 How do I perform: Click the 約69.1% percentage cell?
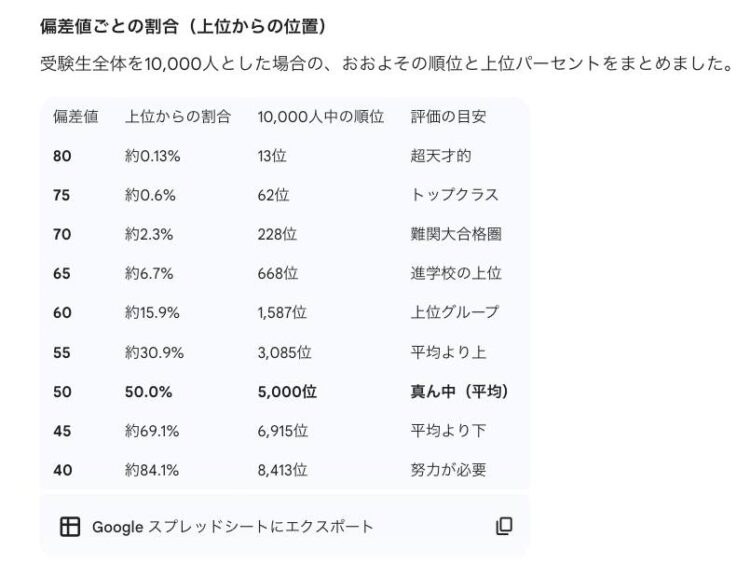tap(152, 431)
